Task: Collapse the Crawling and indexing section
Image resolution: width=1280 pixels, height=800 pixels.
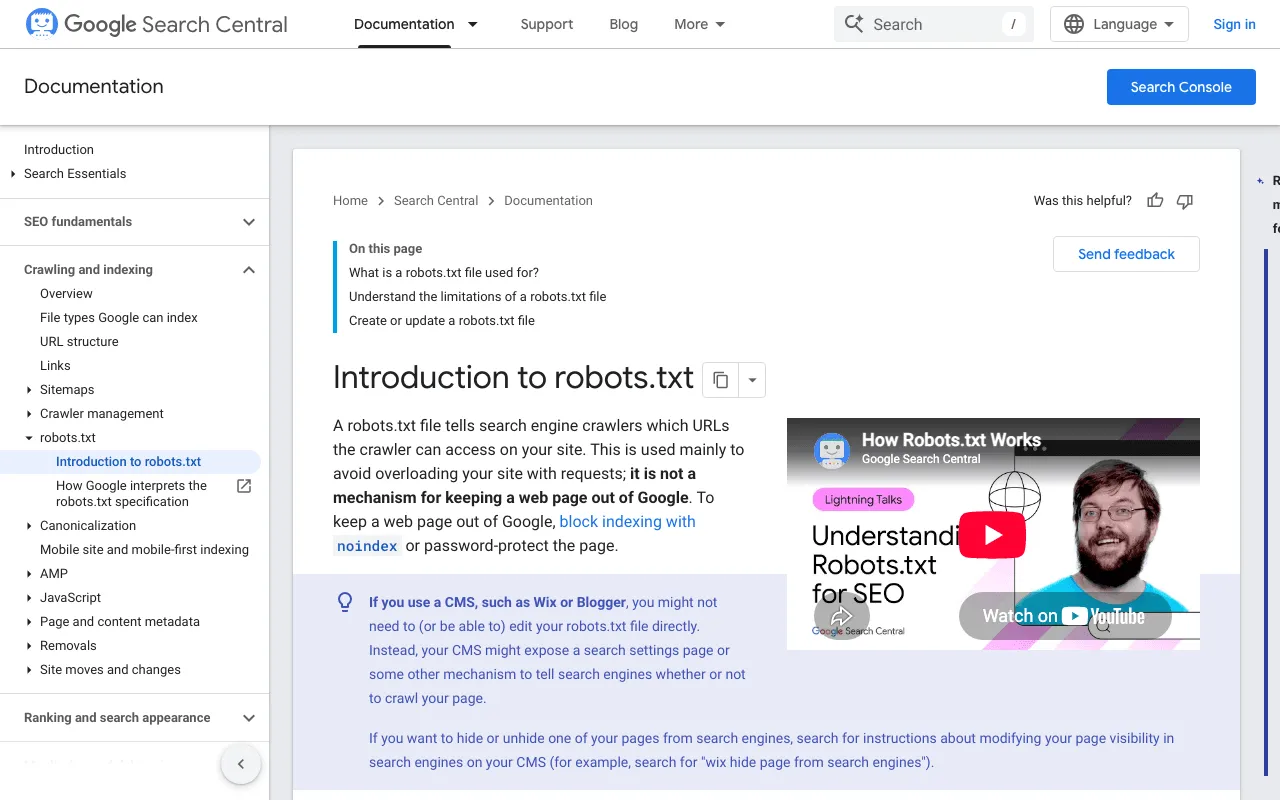Action: (x=249, y=270)
